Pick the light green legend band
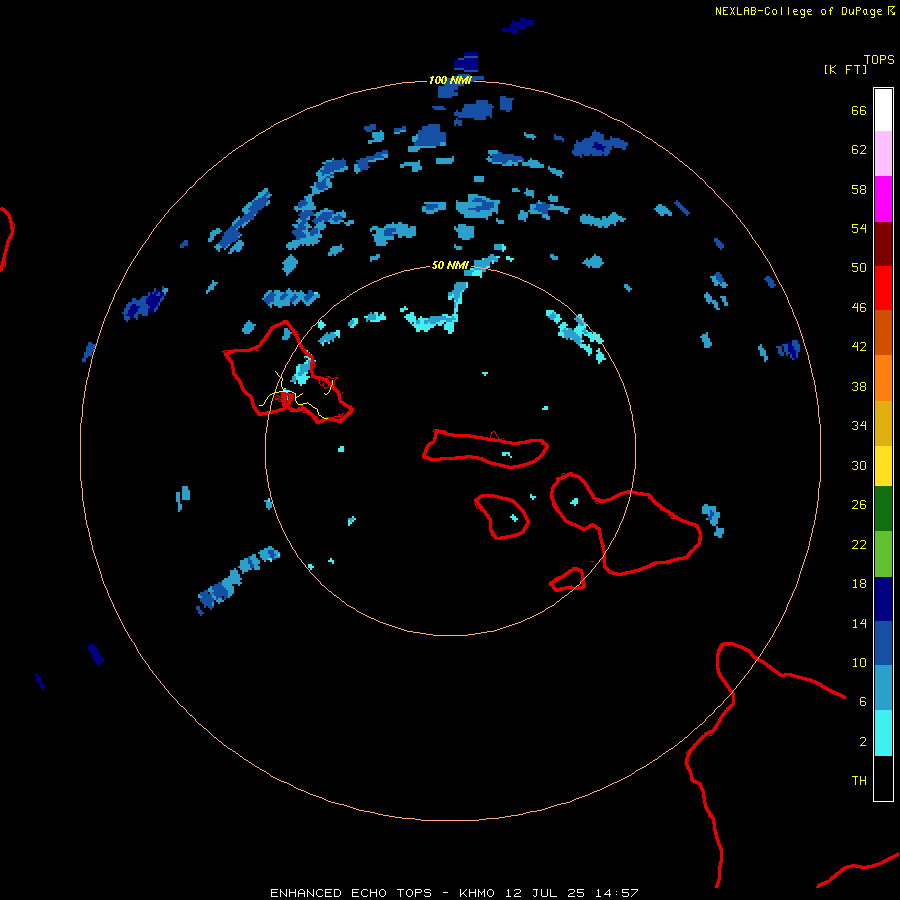This screenshot has height=900, width=900. pos(883,554)
